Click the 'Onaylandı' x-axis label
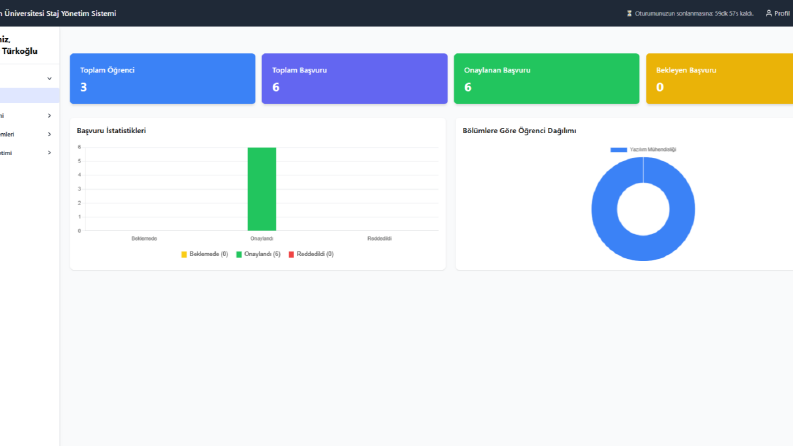 261,239
